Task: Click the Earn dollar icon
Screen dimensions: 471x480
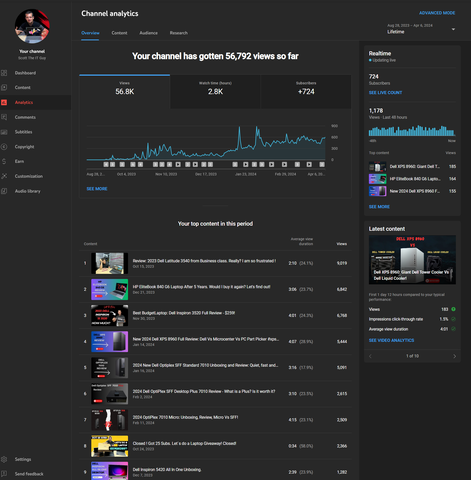Action: point(4,161)
